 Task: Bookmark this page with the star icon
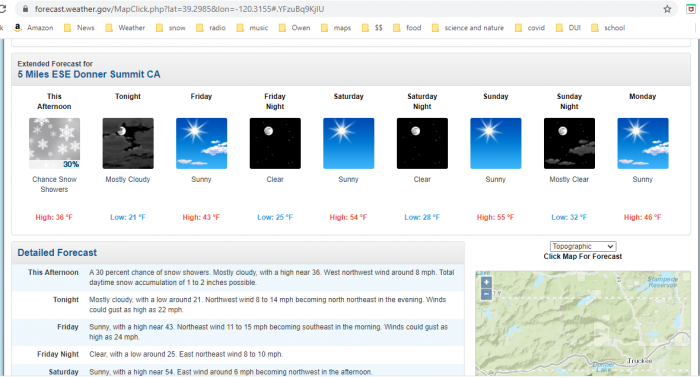pyautogui.click(x=667, y=9)
